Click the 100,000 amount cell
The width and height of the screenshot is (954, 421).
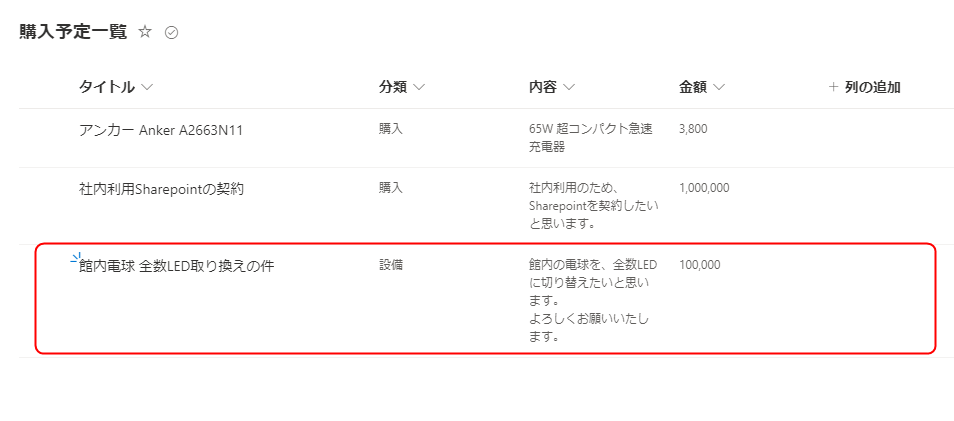pyautogui.click(x=700, y=265)
